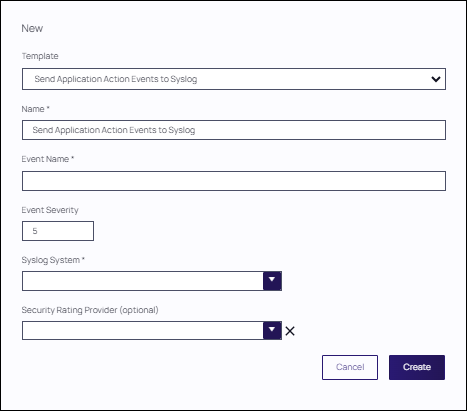Image resolution: width=467 pixels, height=411 pixels.
Task: Click the Name input field
Action: pos(234,130)
